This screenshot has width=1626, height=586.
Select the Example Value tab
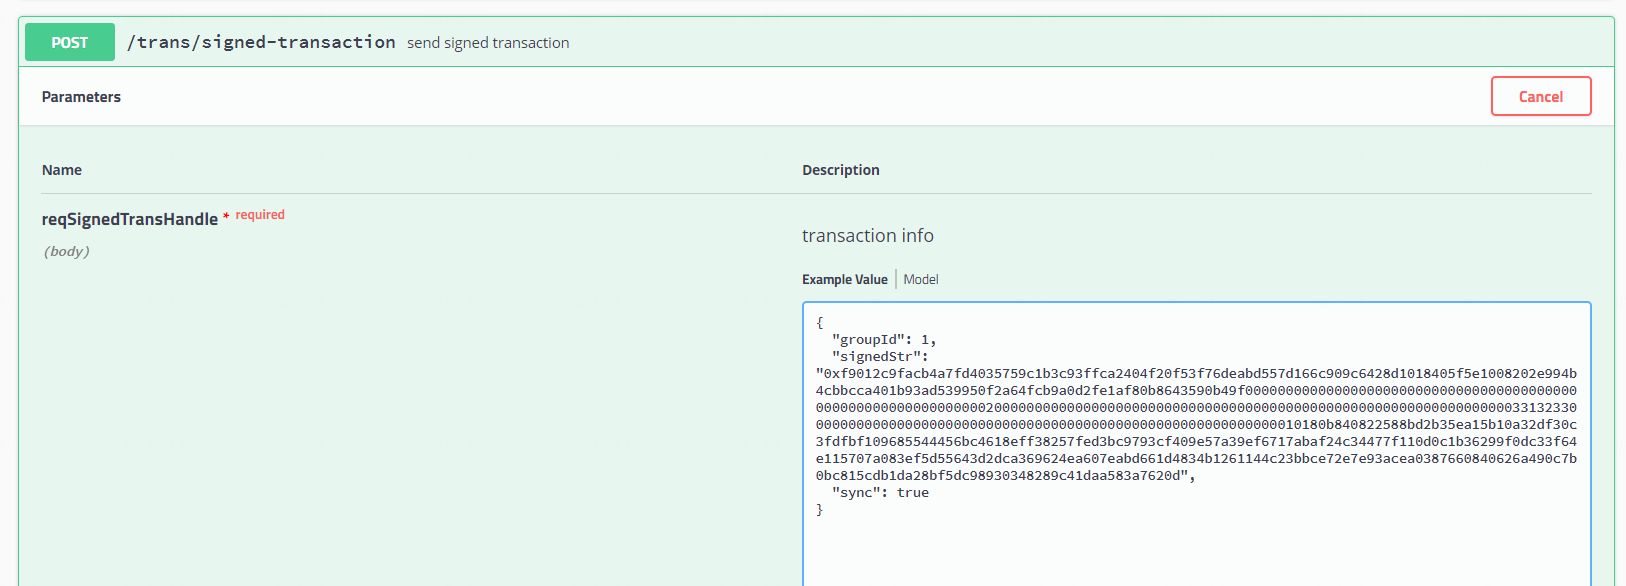coord(844,279)
